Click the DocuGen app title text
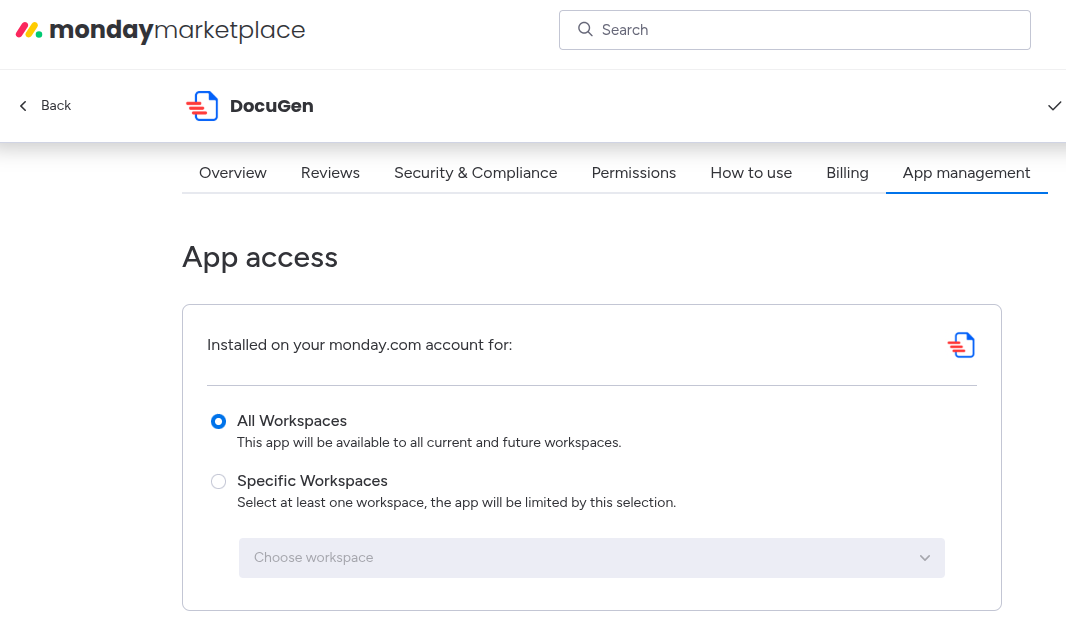 tap(271, 106)
